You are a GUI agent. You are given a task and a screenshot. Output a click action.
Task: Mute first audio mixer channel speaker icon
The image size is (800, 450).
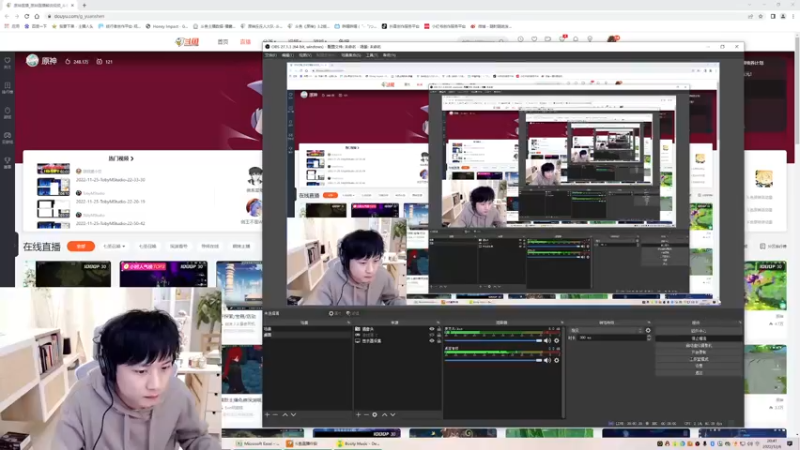[547, 341]
